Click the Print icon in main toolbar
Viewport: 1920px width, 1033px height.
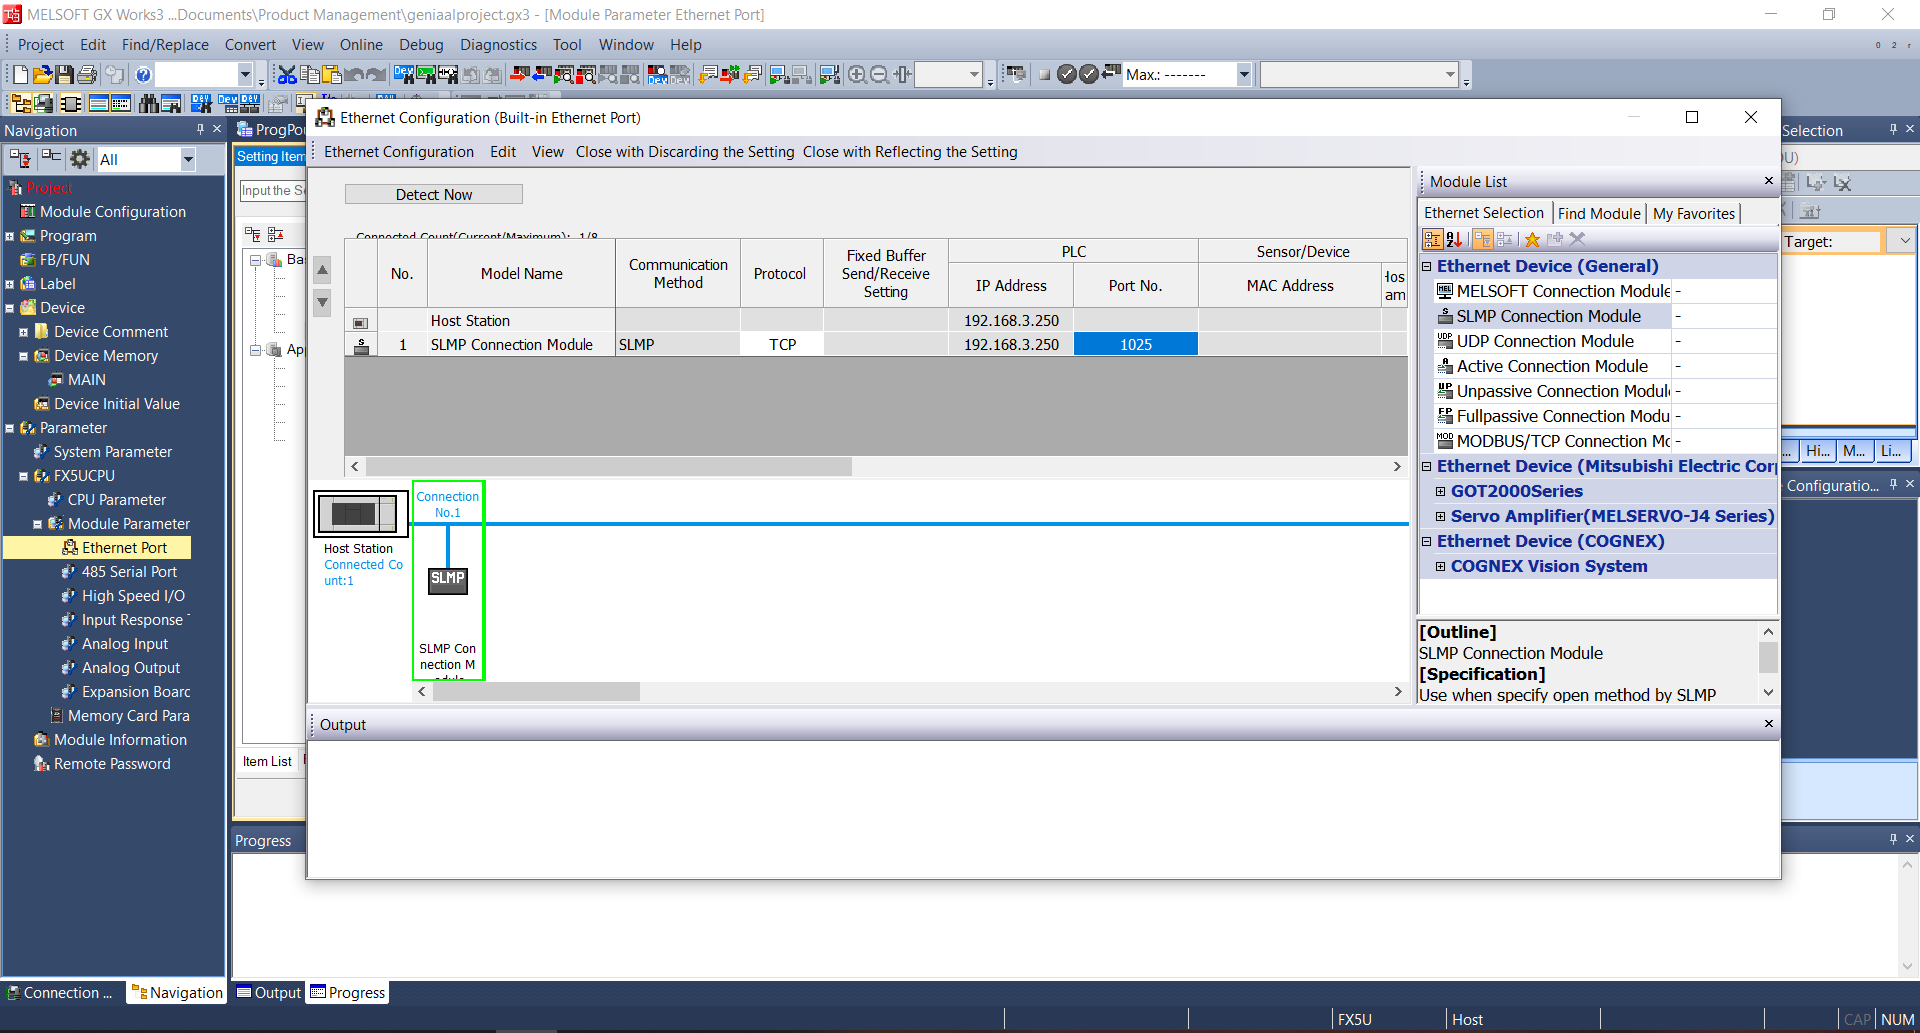87,75
